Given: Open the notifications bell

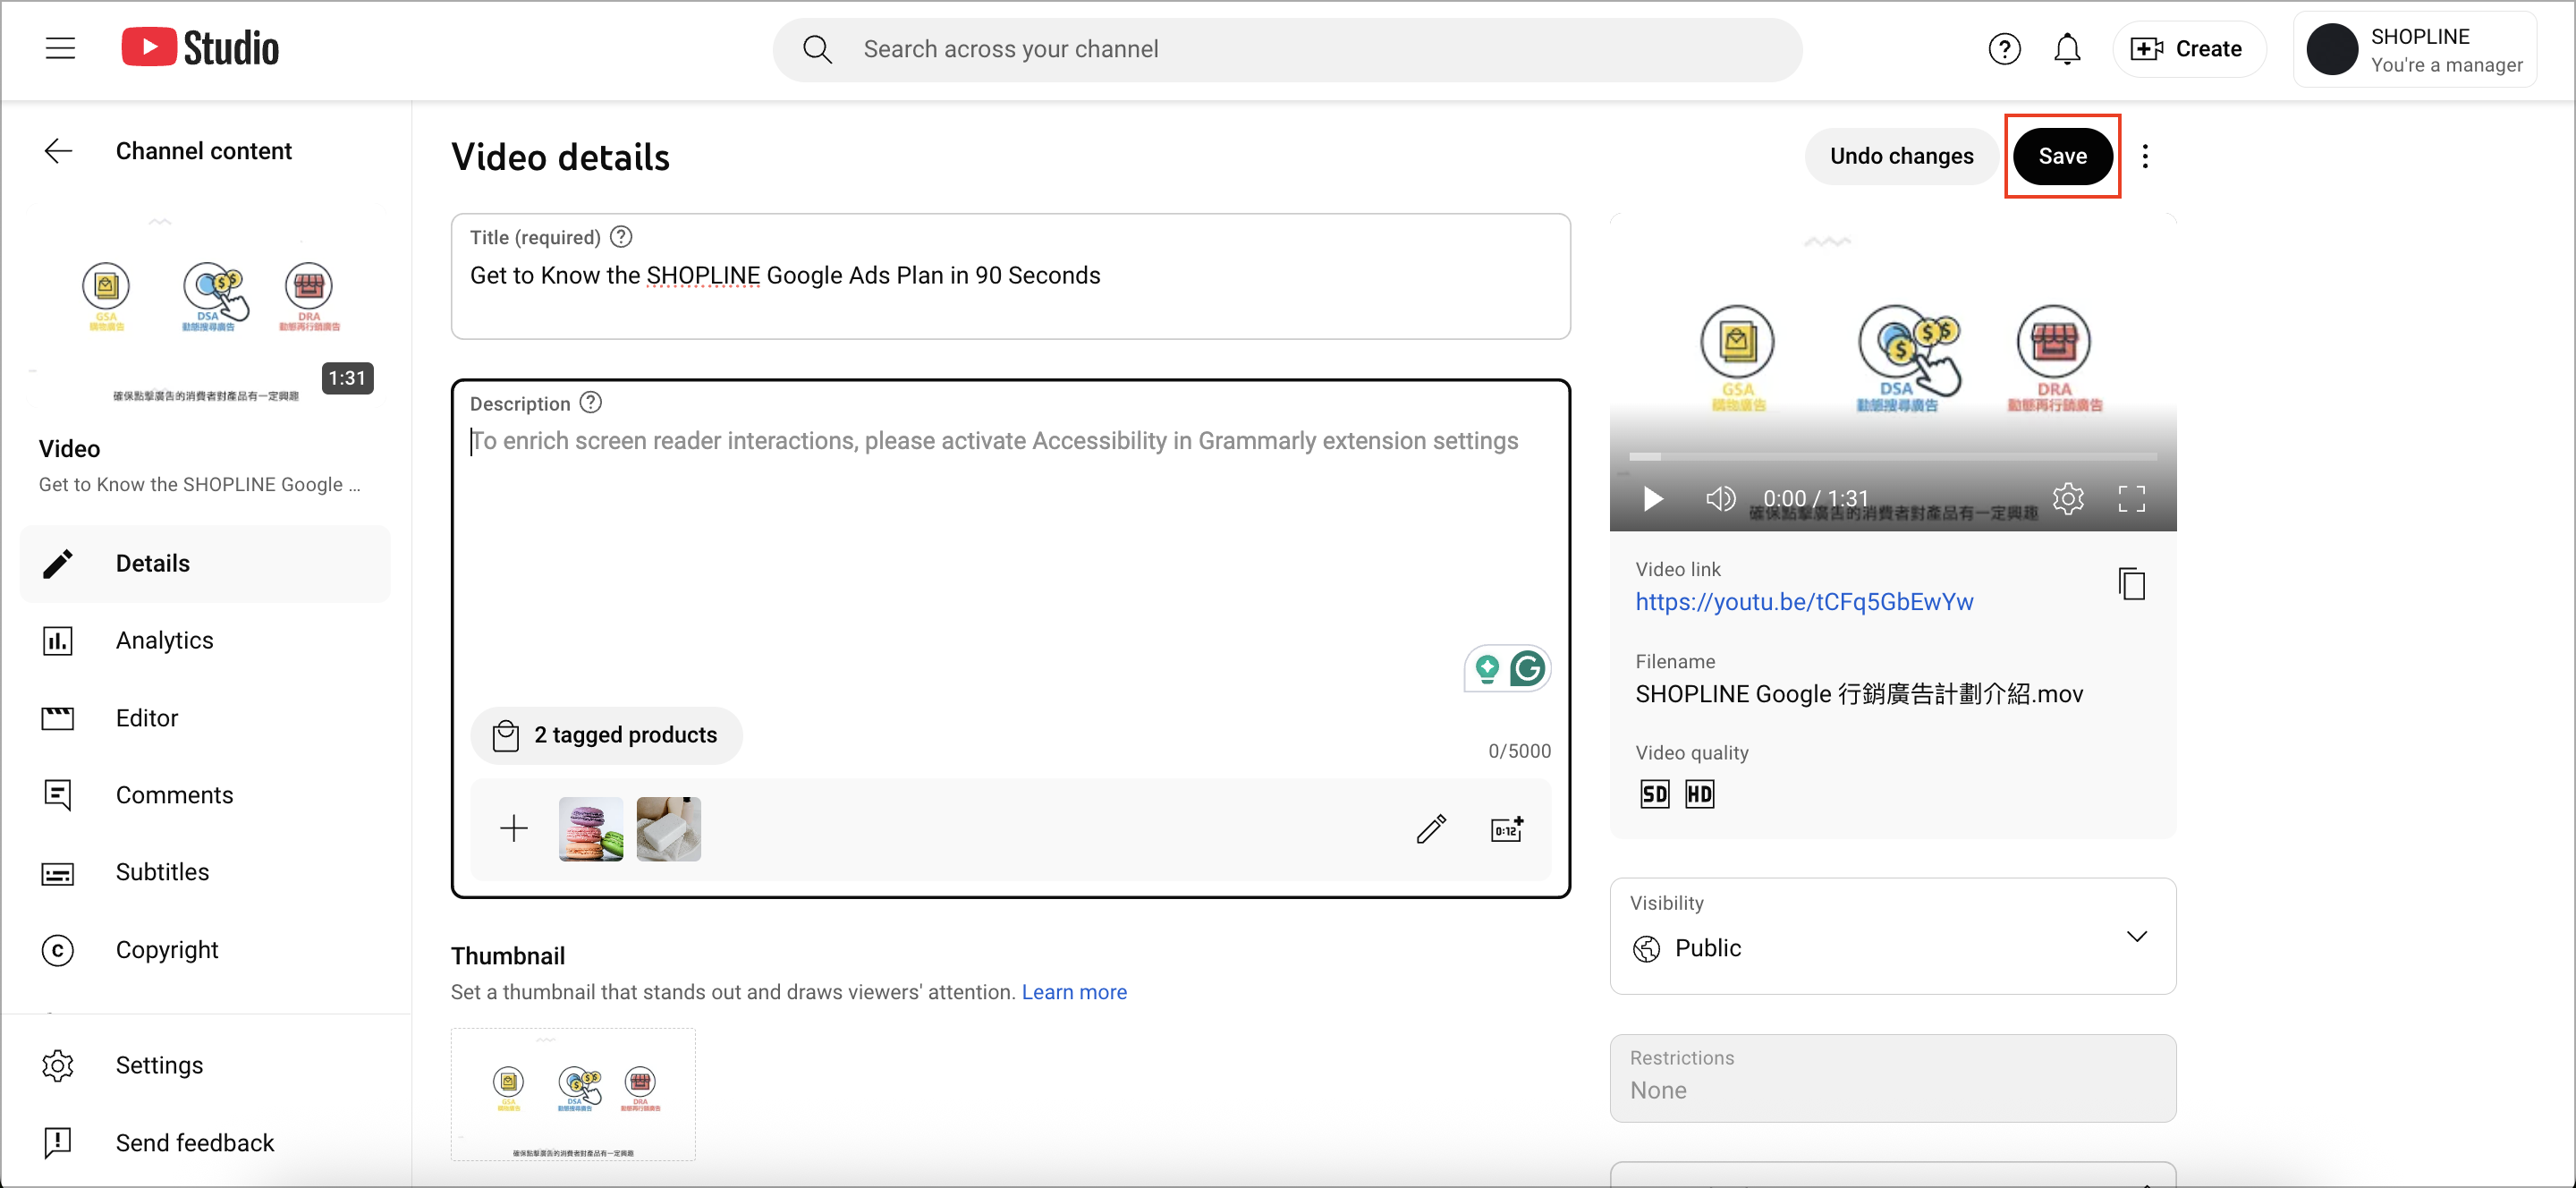Looking at the screenshot, I should tap(2066, 49).
